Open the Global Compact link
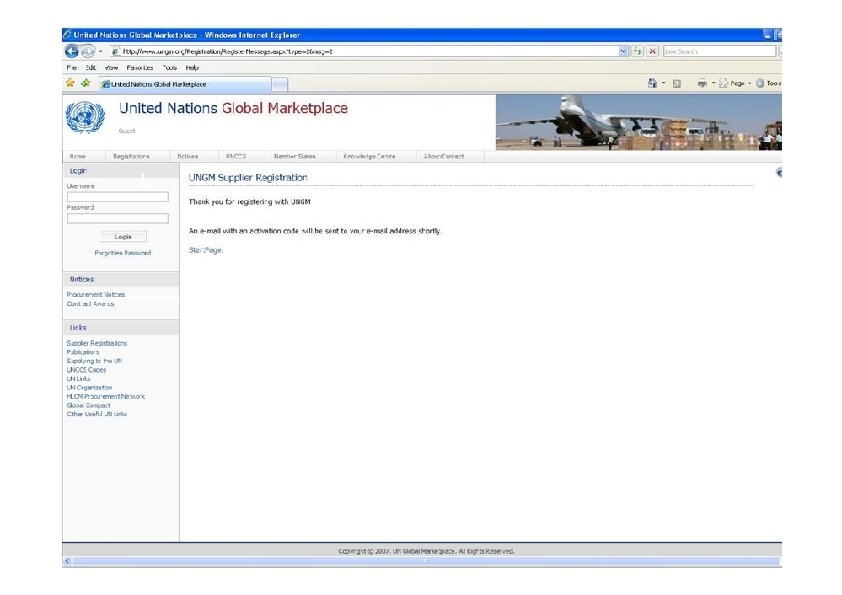 point(88,405)
